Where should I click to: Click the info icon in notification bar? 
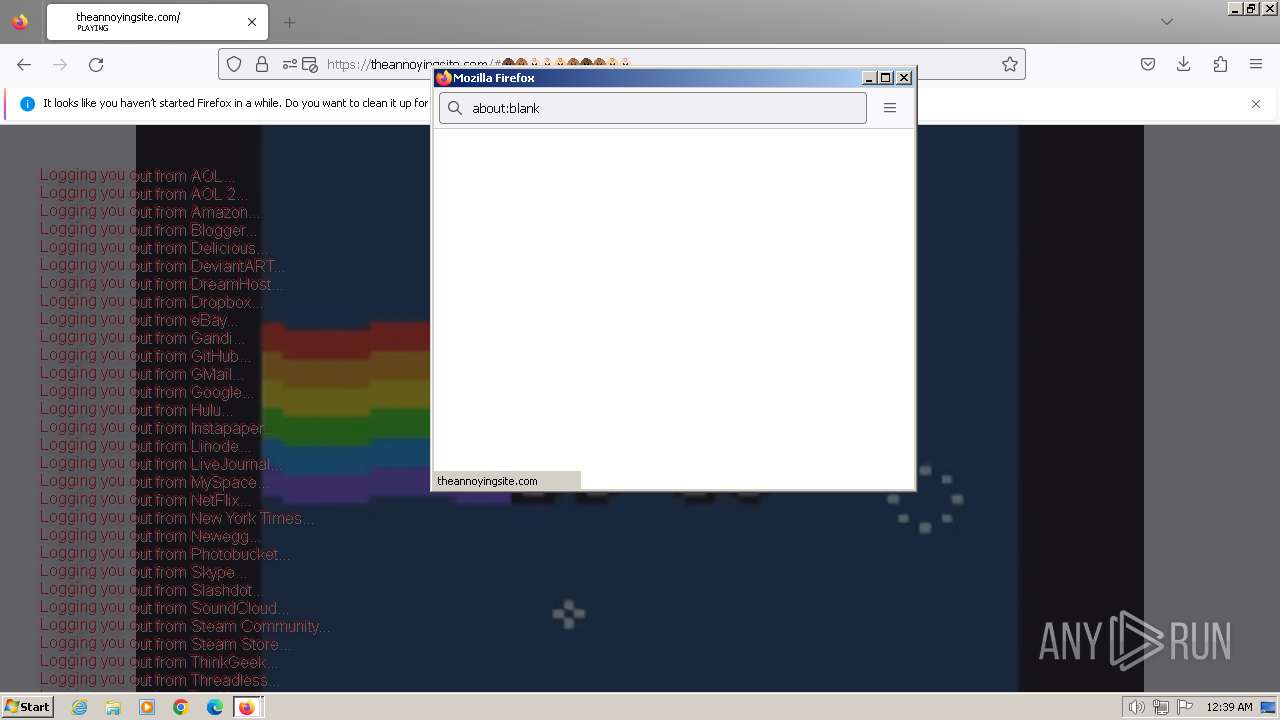pos(28,104)
